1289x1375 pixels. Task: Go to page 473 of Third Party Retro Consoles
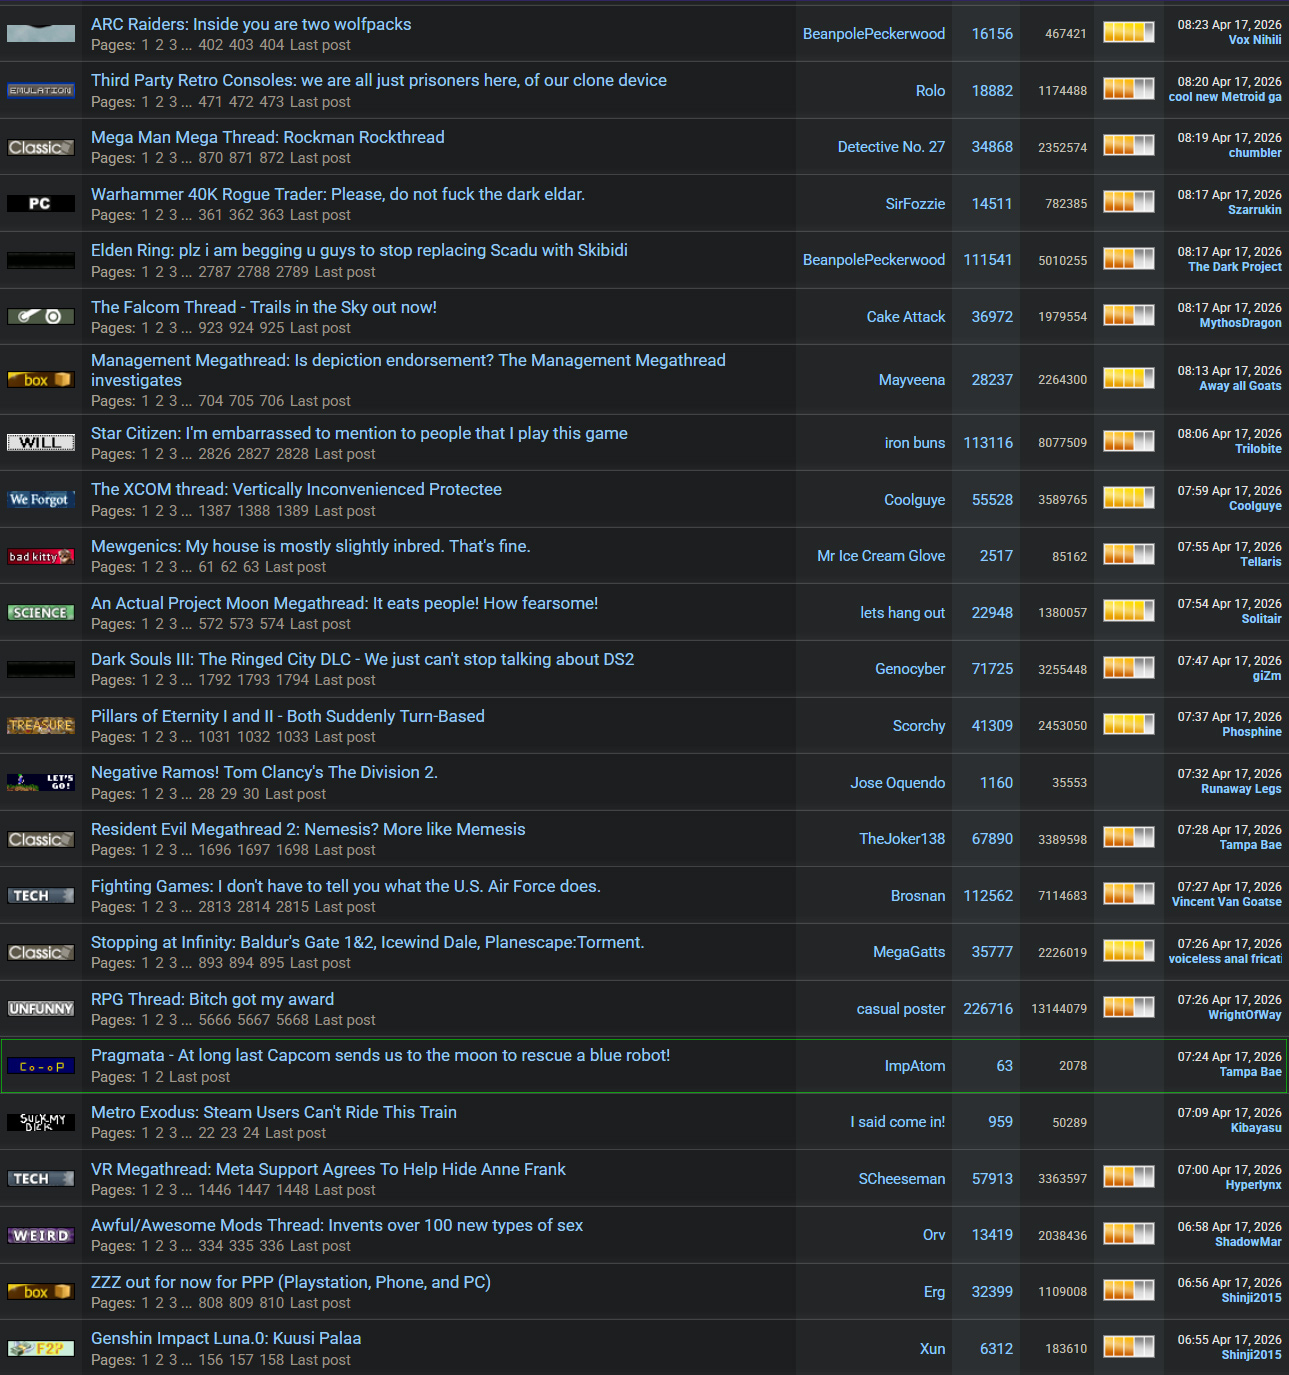[272, 102]
